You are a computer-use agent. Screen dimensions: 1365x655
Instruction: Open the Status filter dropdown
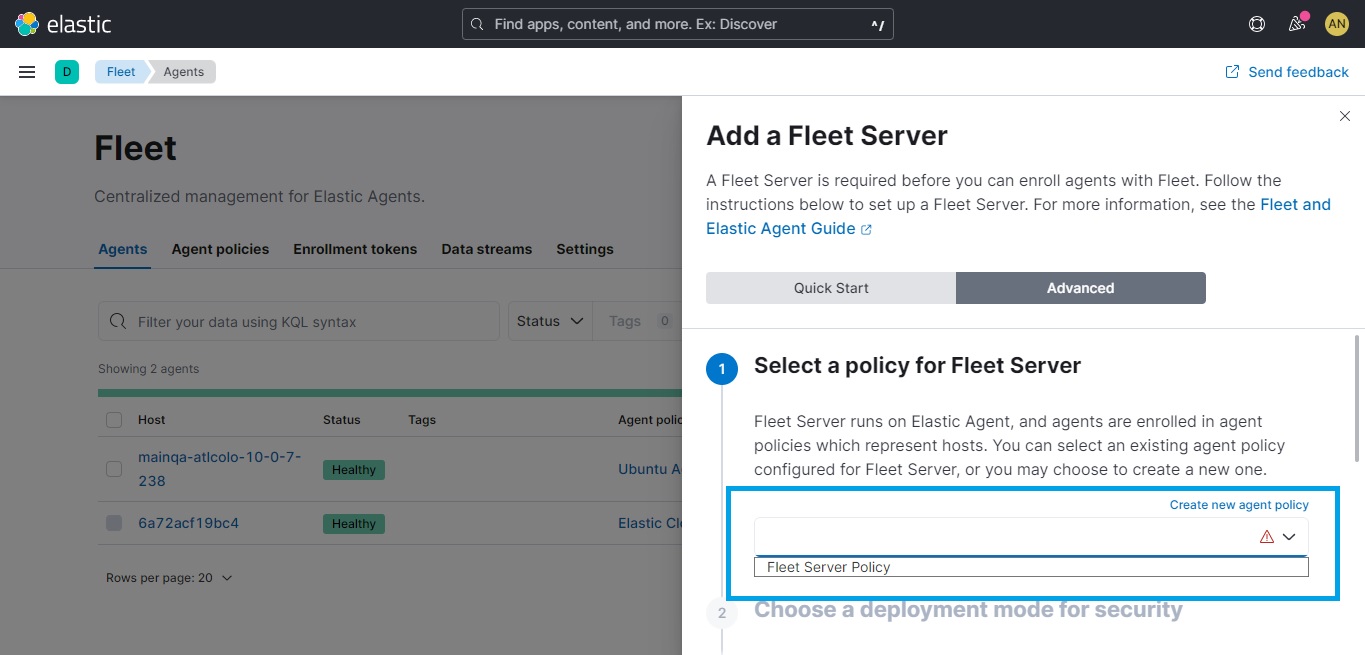[549, 320]
